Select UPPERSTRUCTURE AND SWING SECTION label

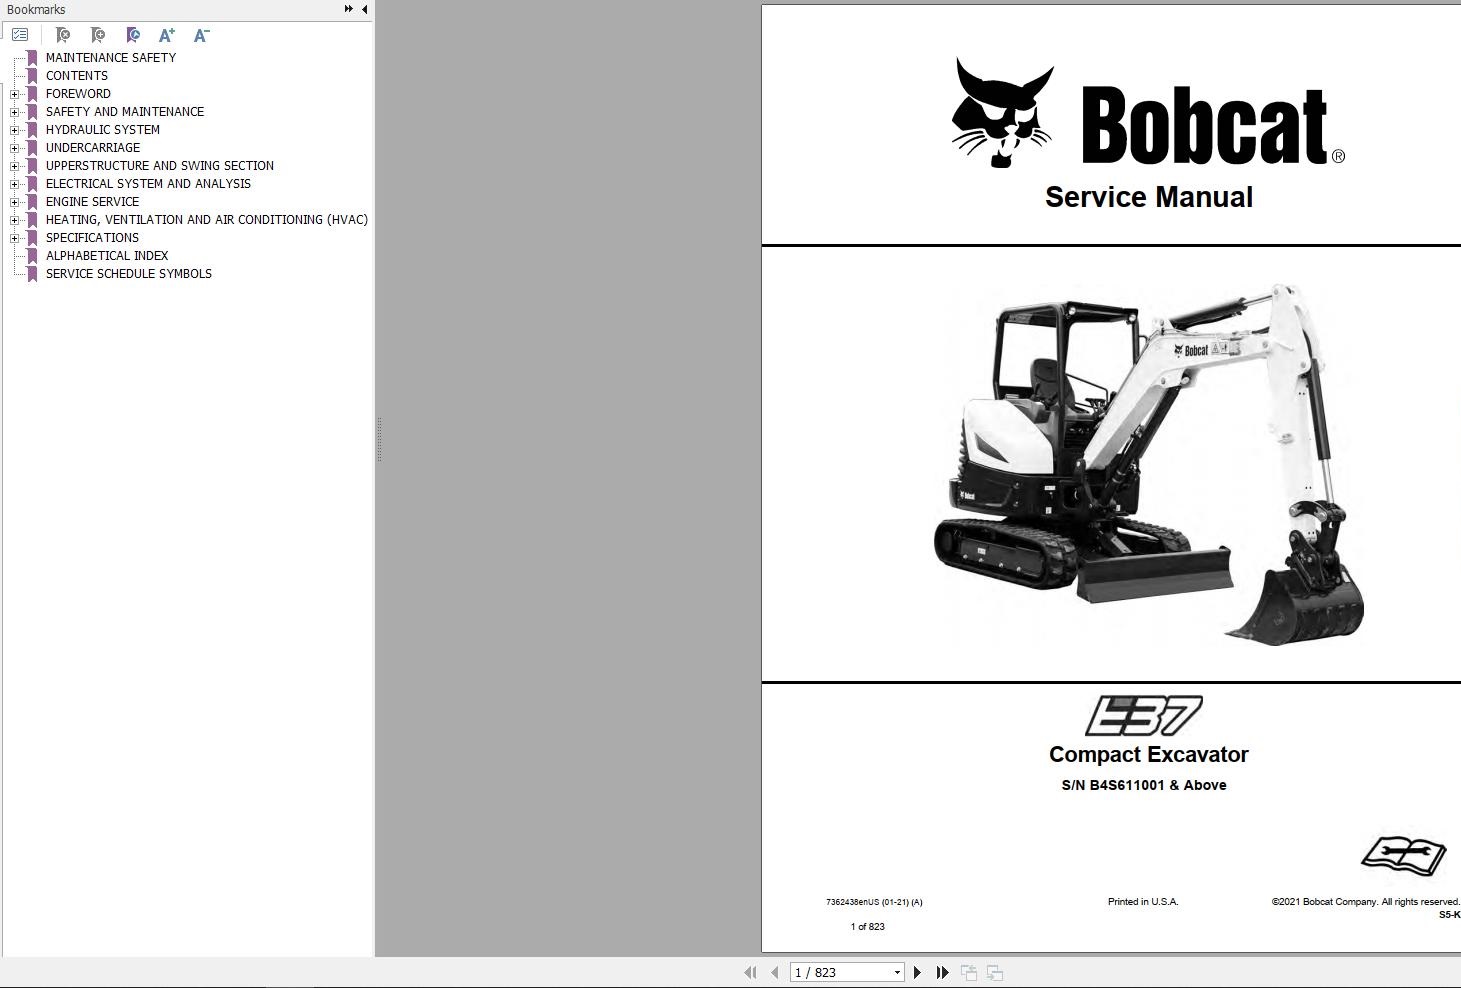click(x=159, y=166)
